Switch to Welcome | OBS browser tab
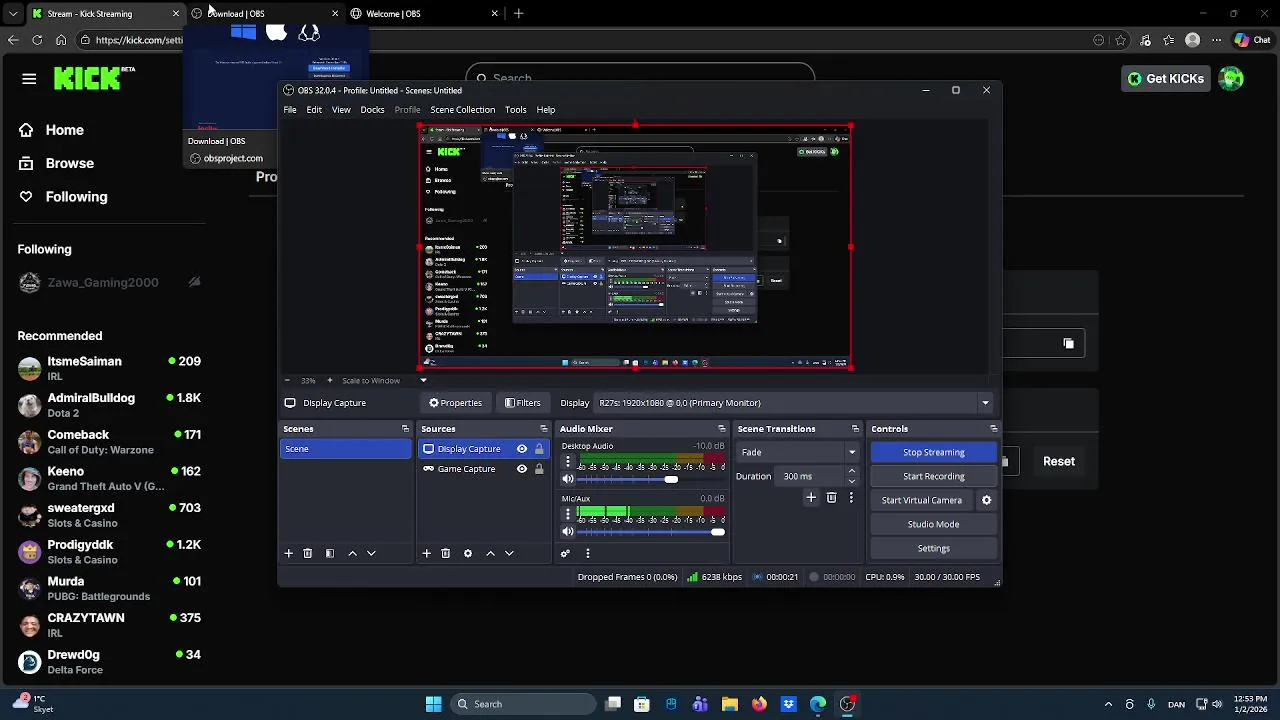Screen dimensions: 1280x720 (x=425, y=14)
